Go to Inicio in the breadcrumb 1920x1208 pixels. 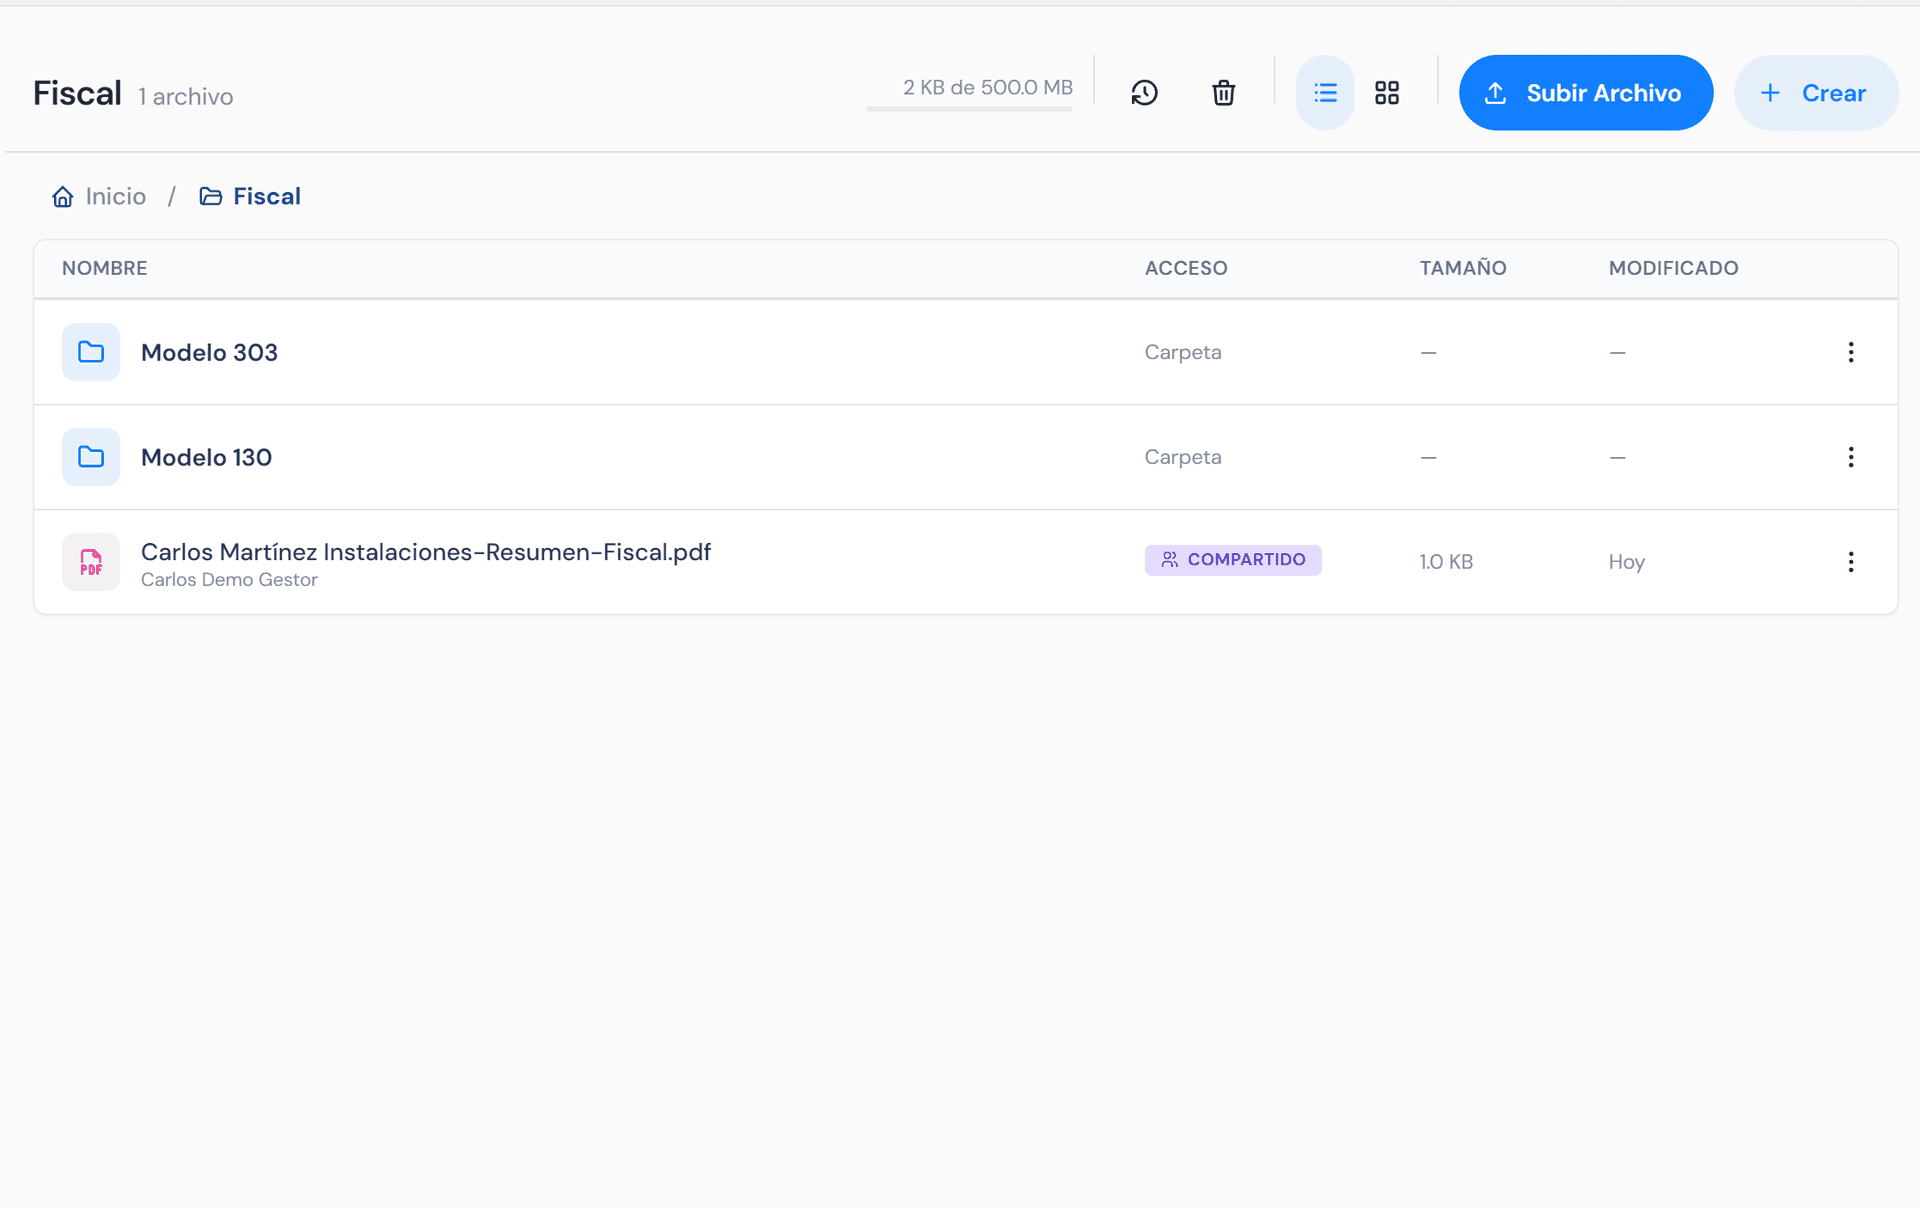click(116, 196)
